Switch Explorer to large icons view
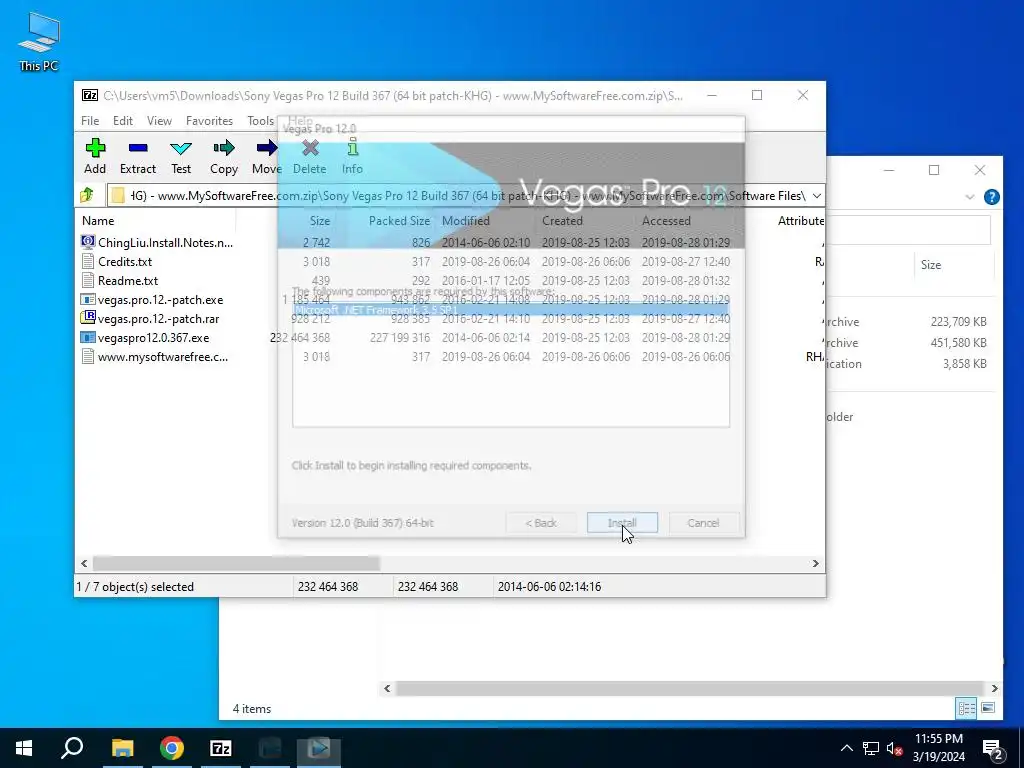The height and width of the screenshot is (768, 1024). click(x=988, y=708)
